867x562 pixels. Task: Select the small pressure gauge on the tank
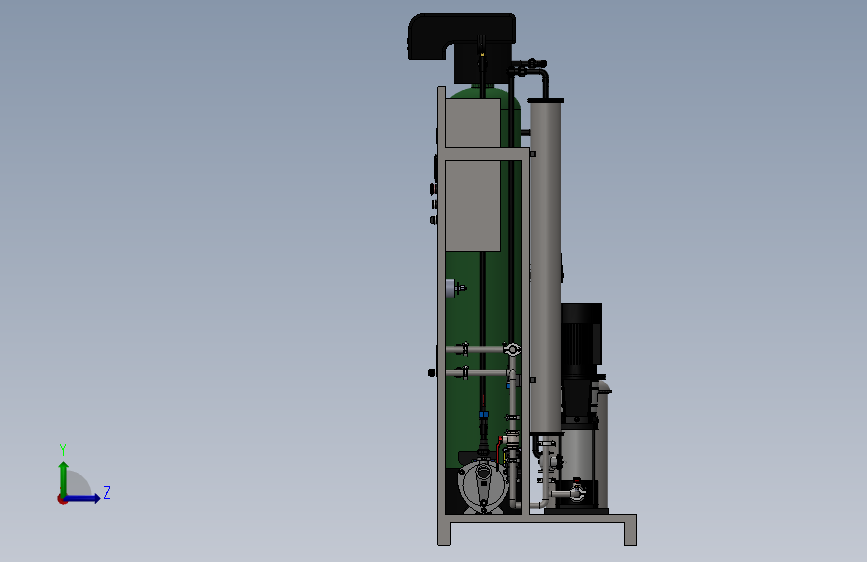tap(456, 288)
